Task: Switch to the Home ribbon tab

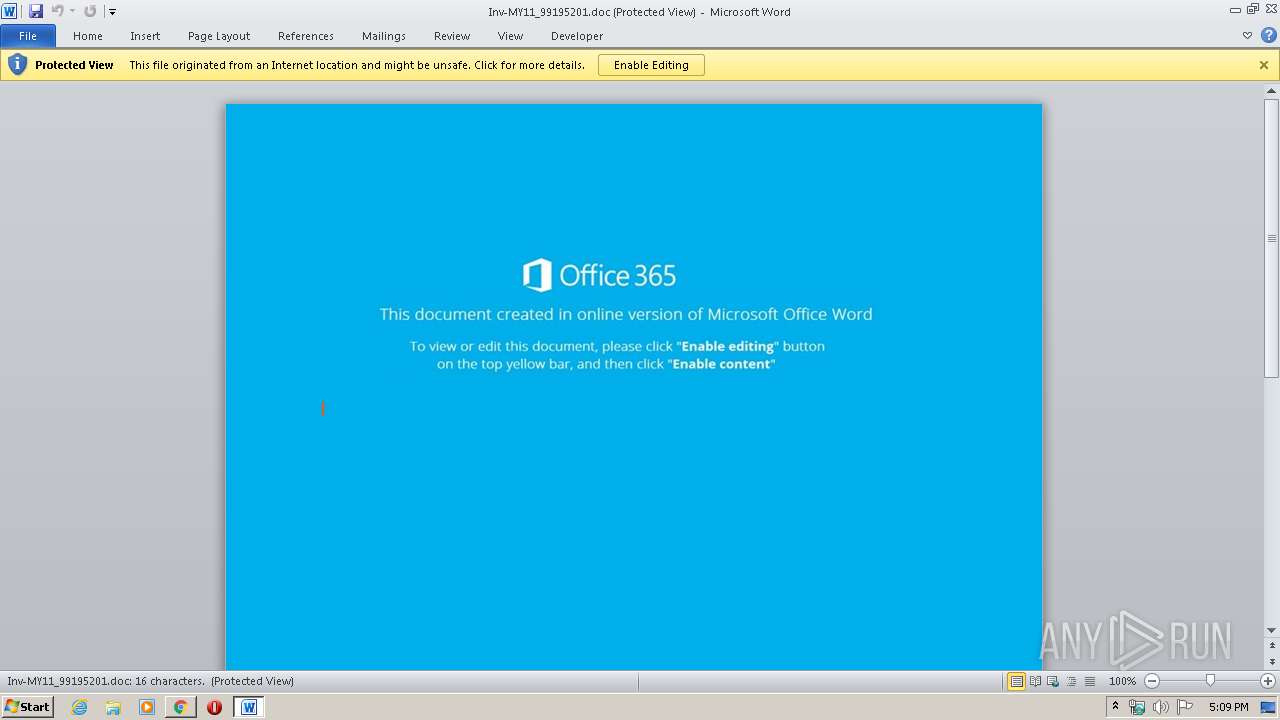Action: pyautogui.click(x=88, y=36)
